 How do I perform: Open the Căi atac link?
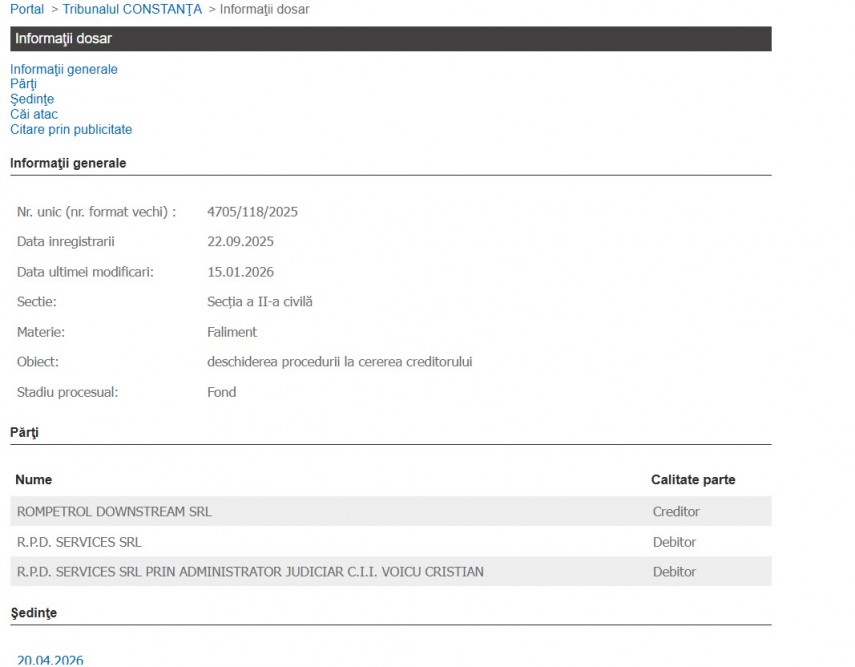point(34,114)
